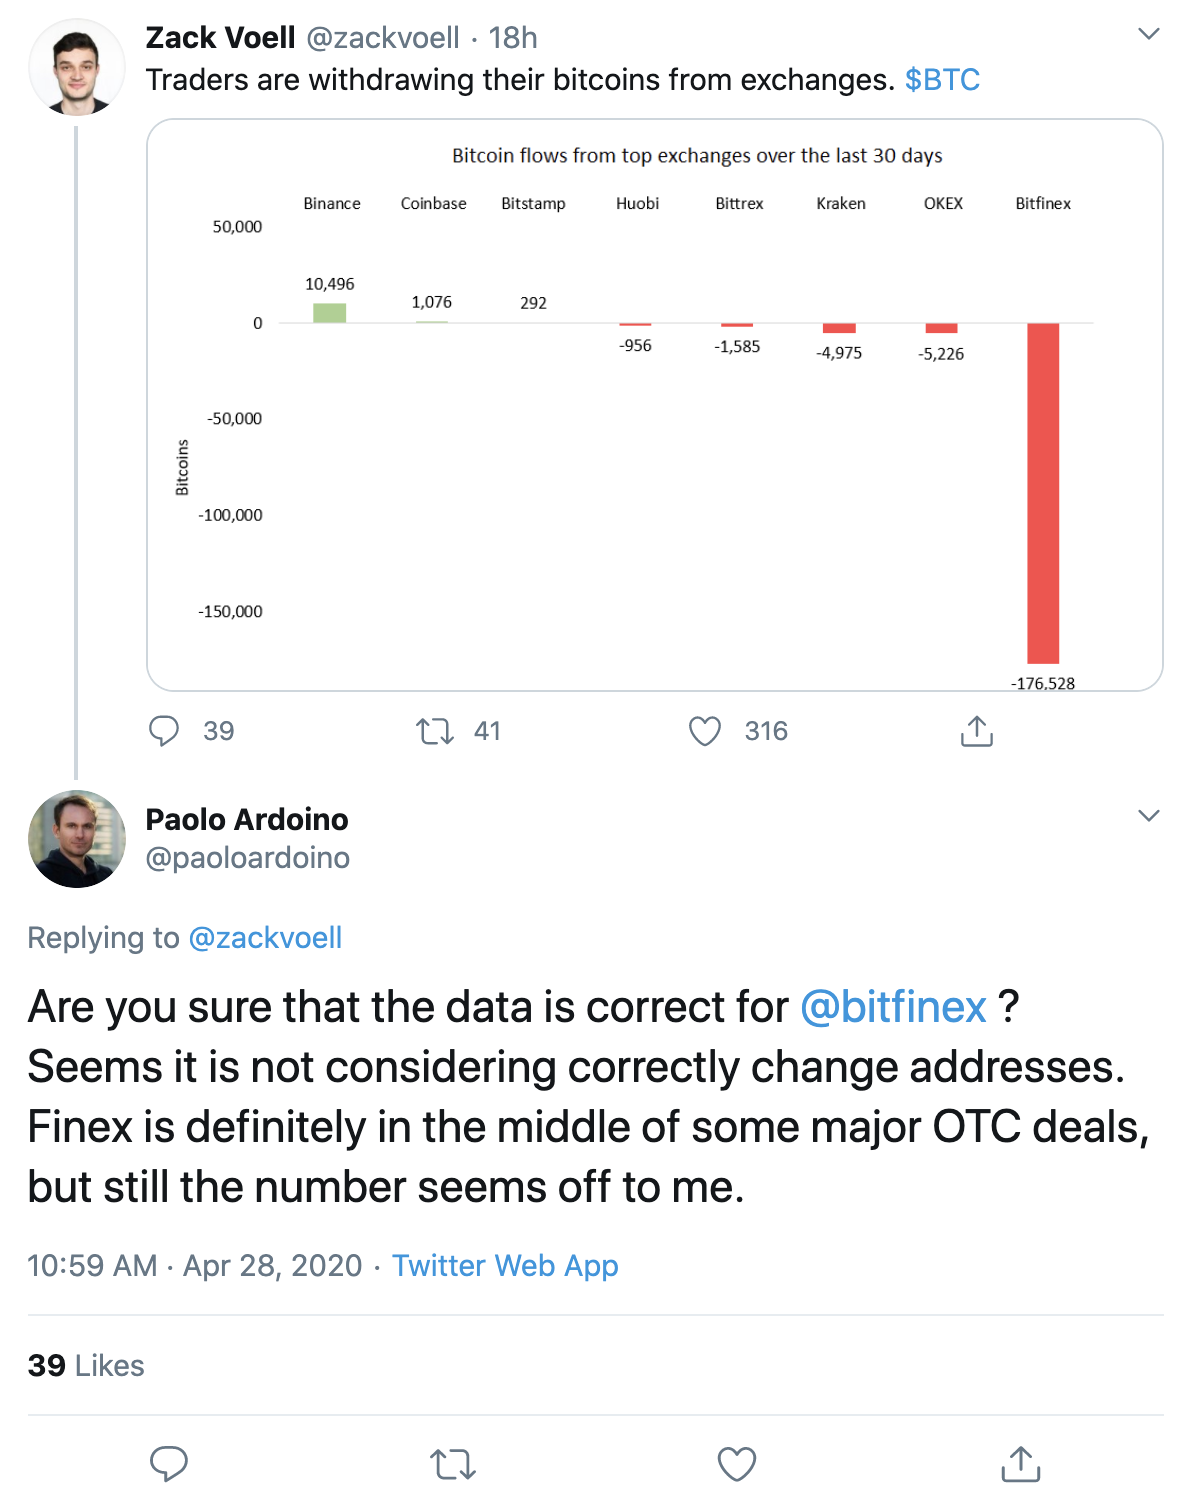Retweet Paolo Ardoino's reply
The width and height of the screenshot is (1192, 1504).
453,1465
